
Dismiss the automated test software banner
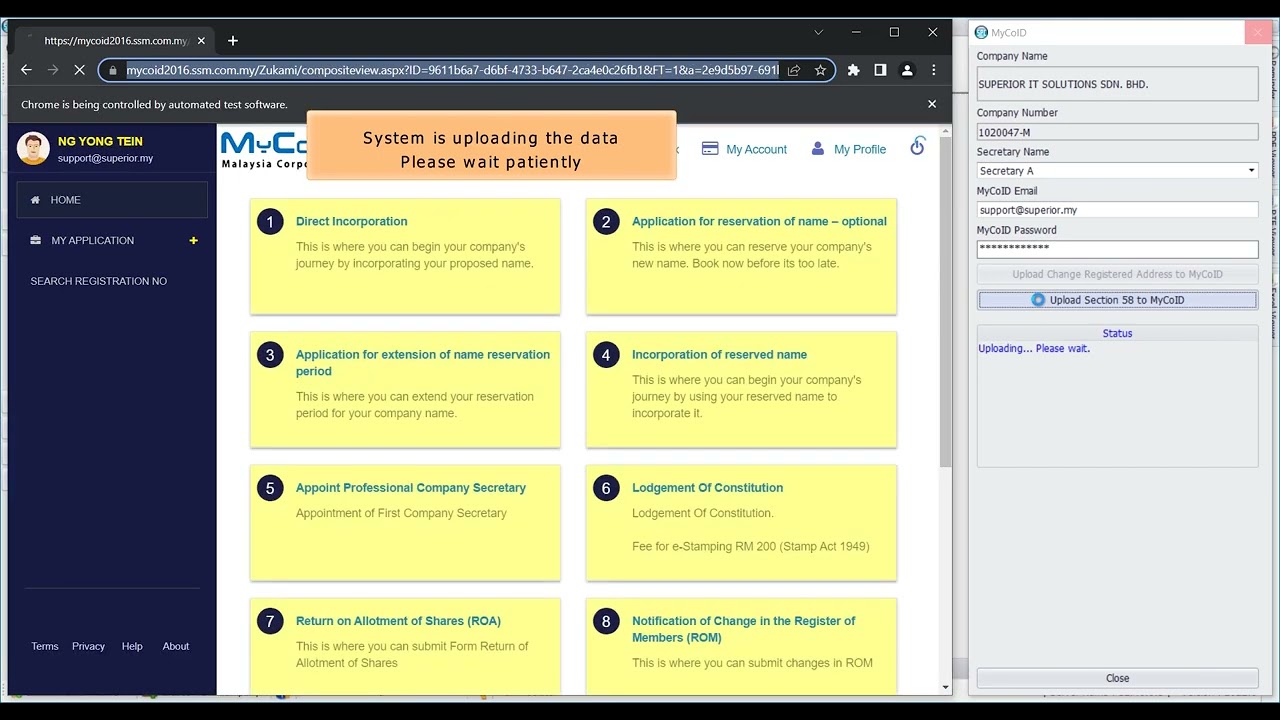(932, 104)
